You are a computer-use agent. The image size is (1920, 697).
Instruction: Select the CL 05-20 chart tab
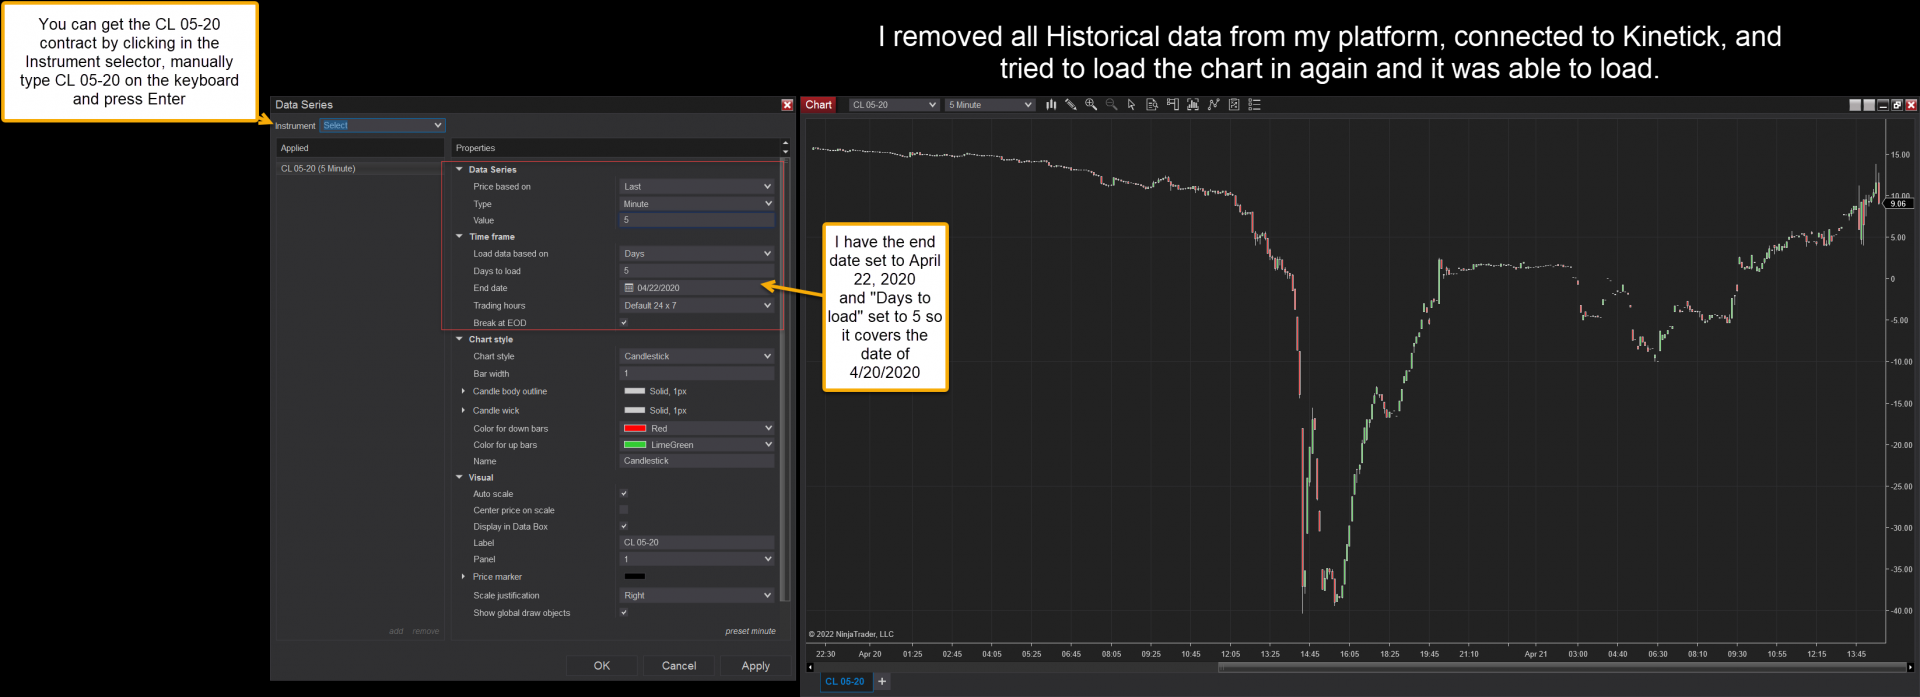[845, 681]
